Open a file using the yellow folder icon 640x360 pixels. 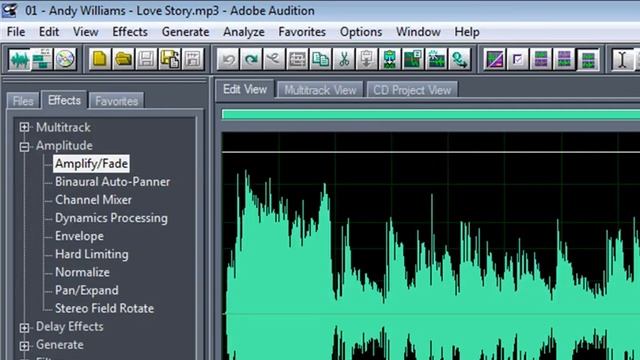point(123,60)
